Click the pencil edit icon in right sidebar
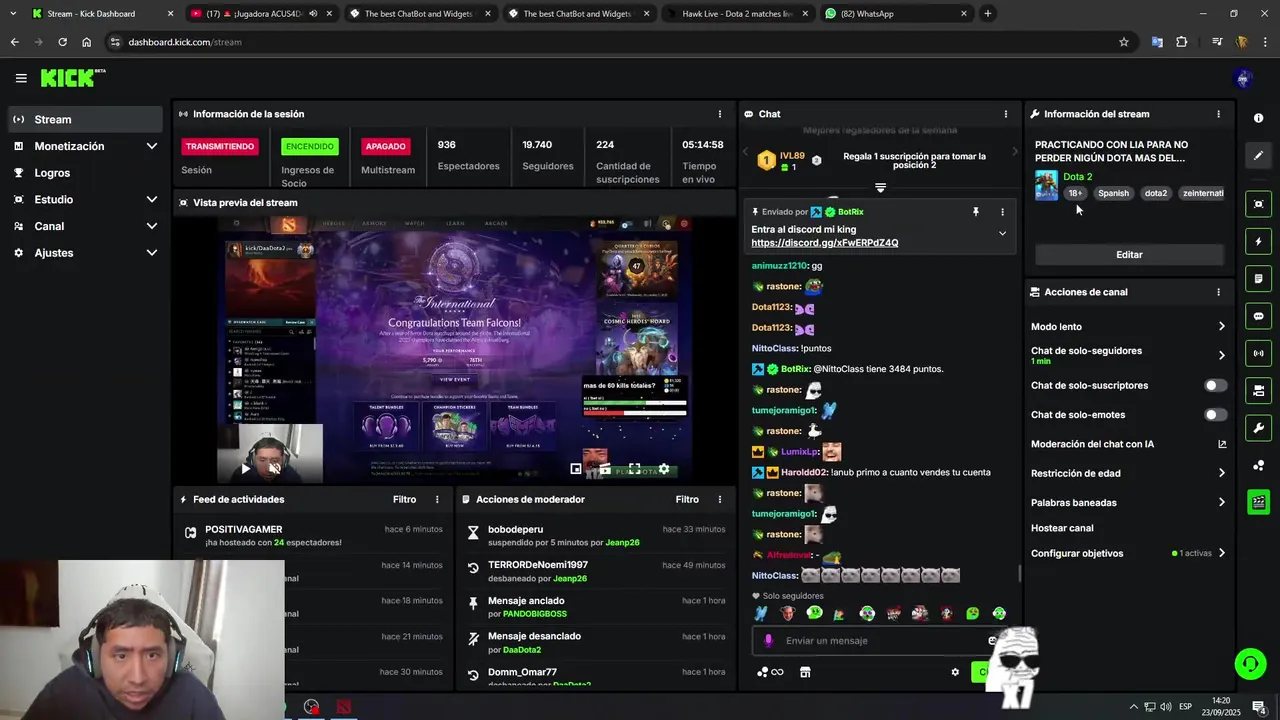The image size is (1280, 720). pos(1258,155)
